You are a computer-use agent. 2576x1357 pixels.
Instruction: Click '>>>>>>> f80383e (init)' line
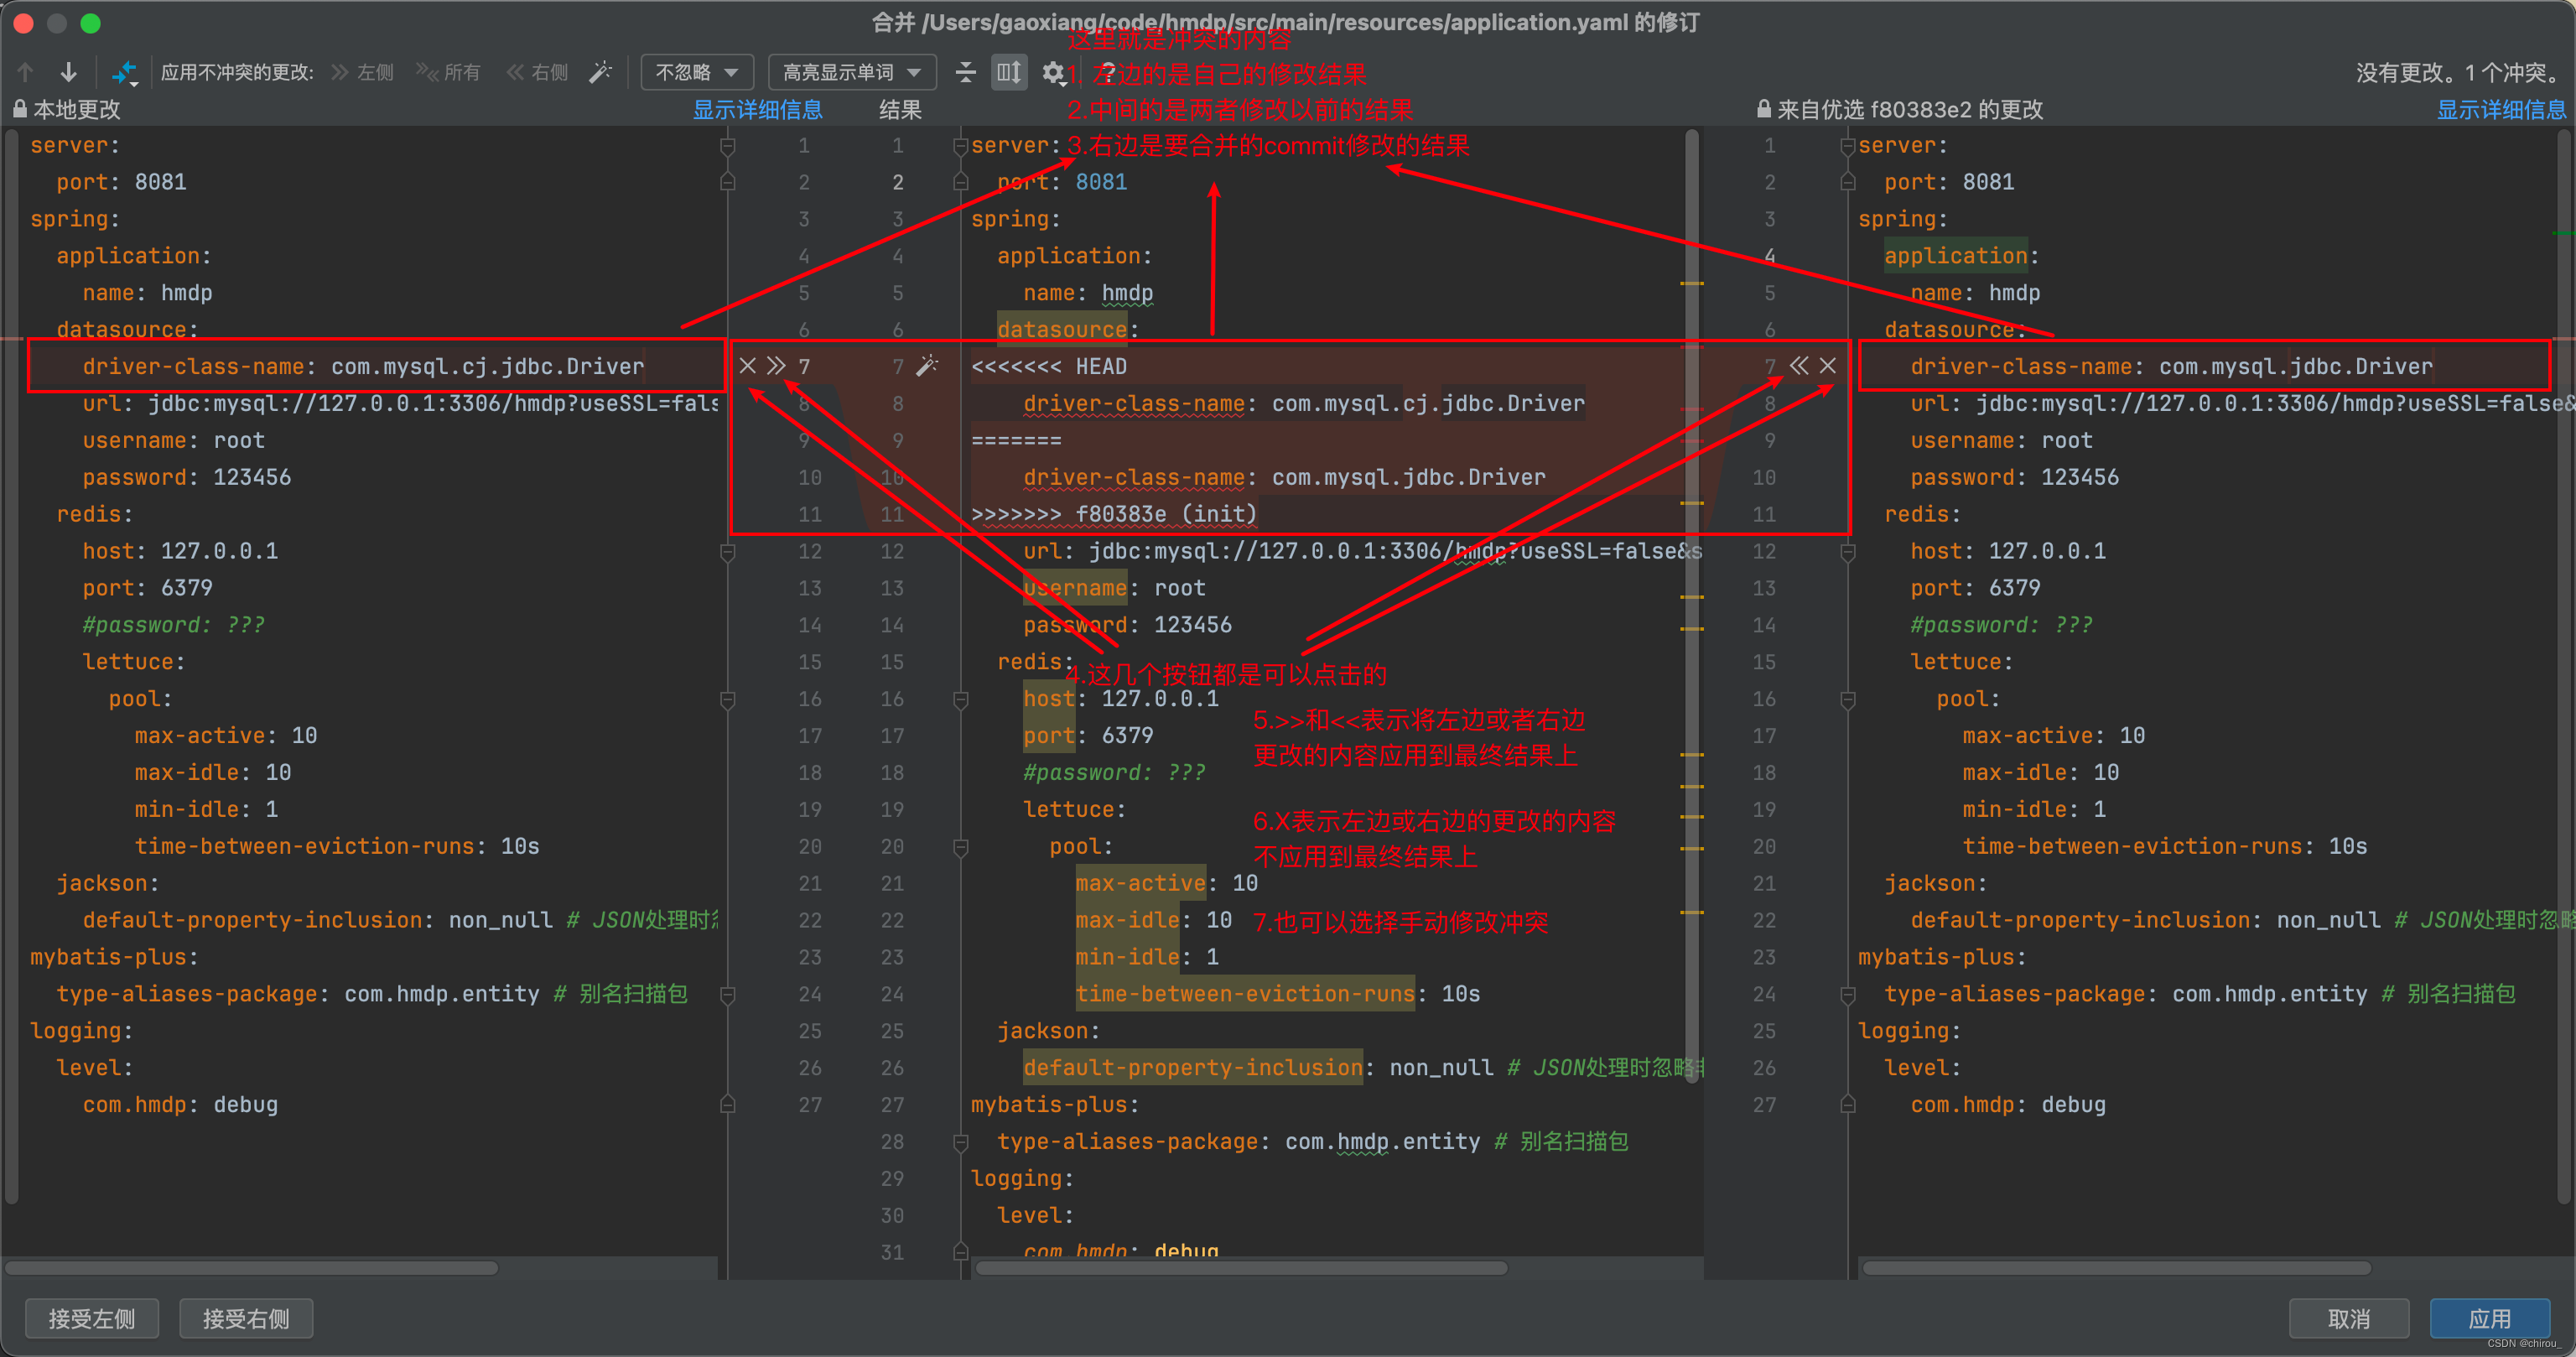(1114, 514)
